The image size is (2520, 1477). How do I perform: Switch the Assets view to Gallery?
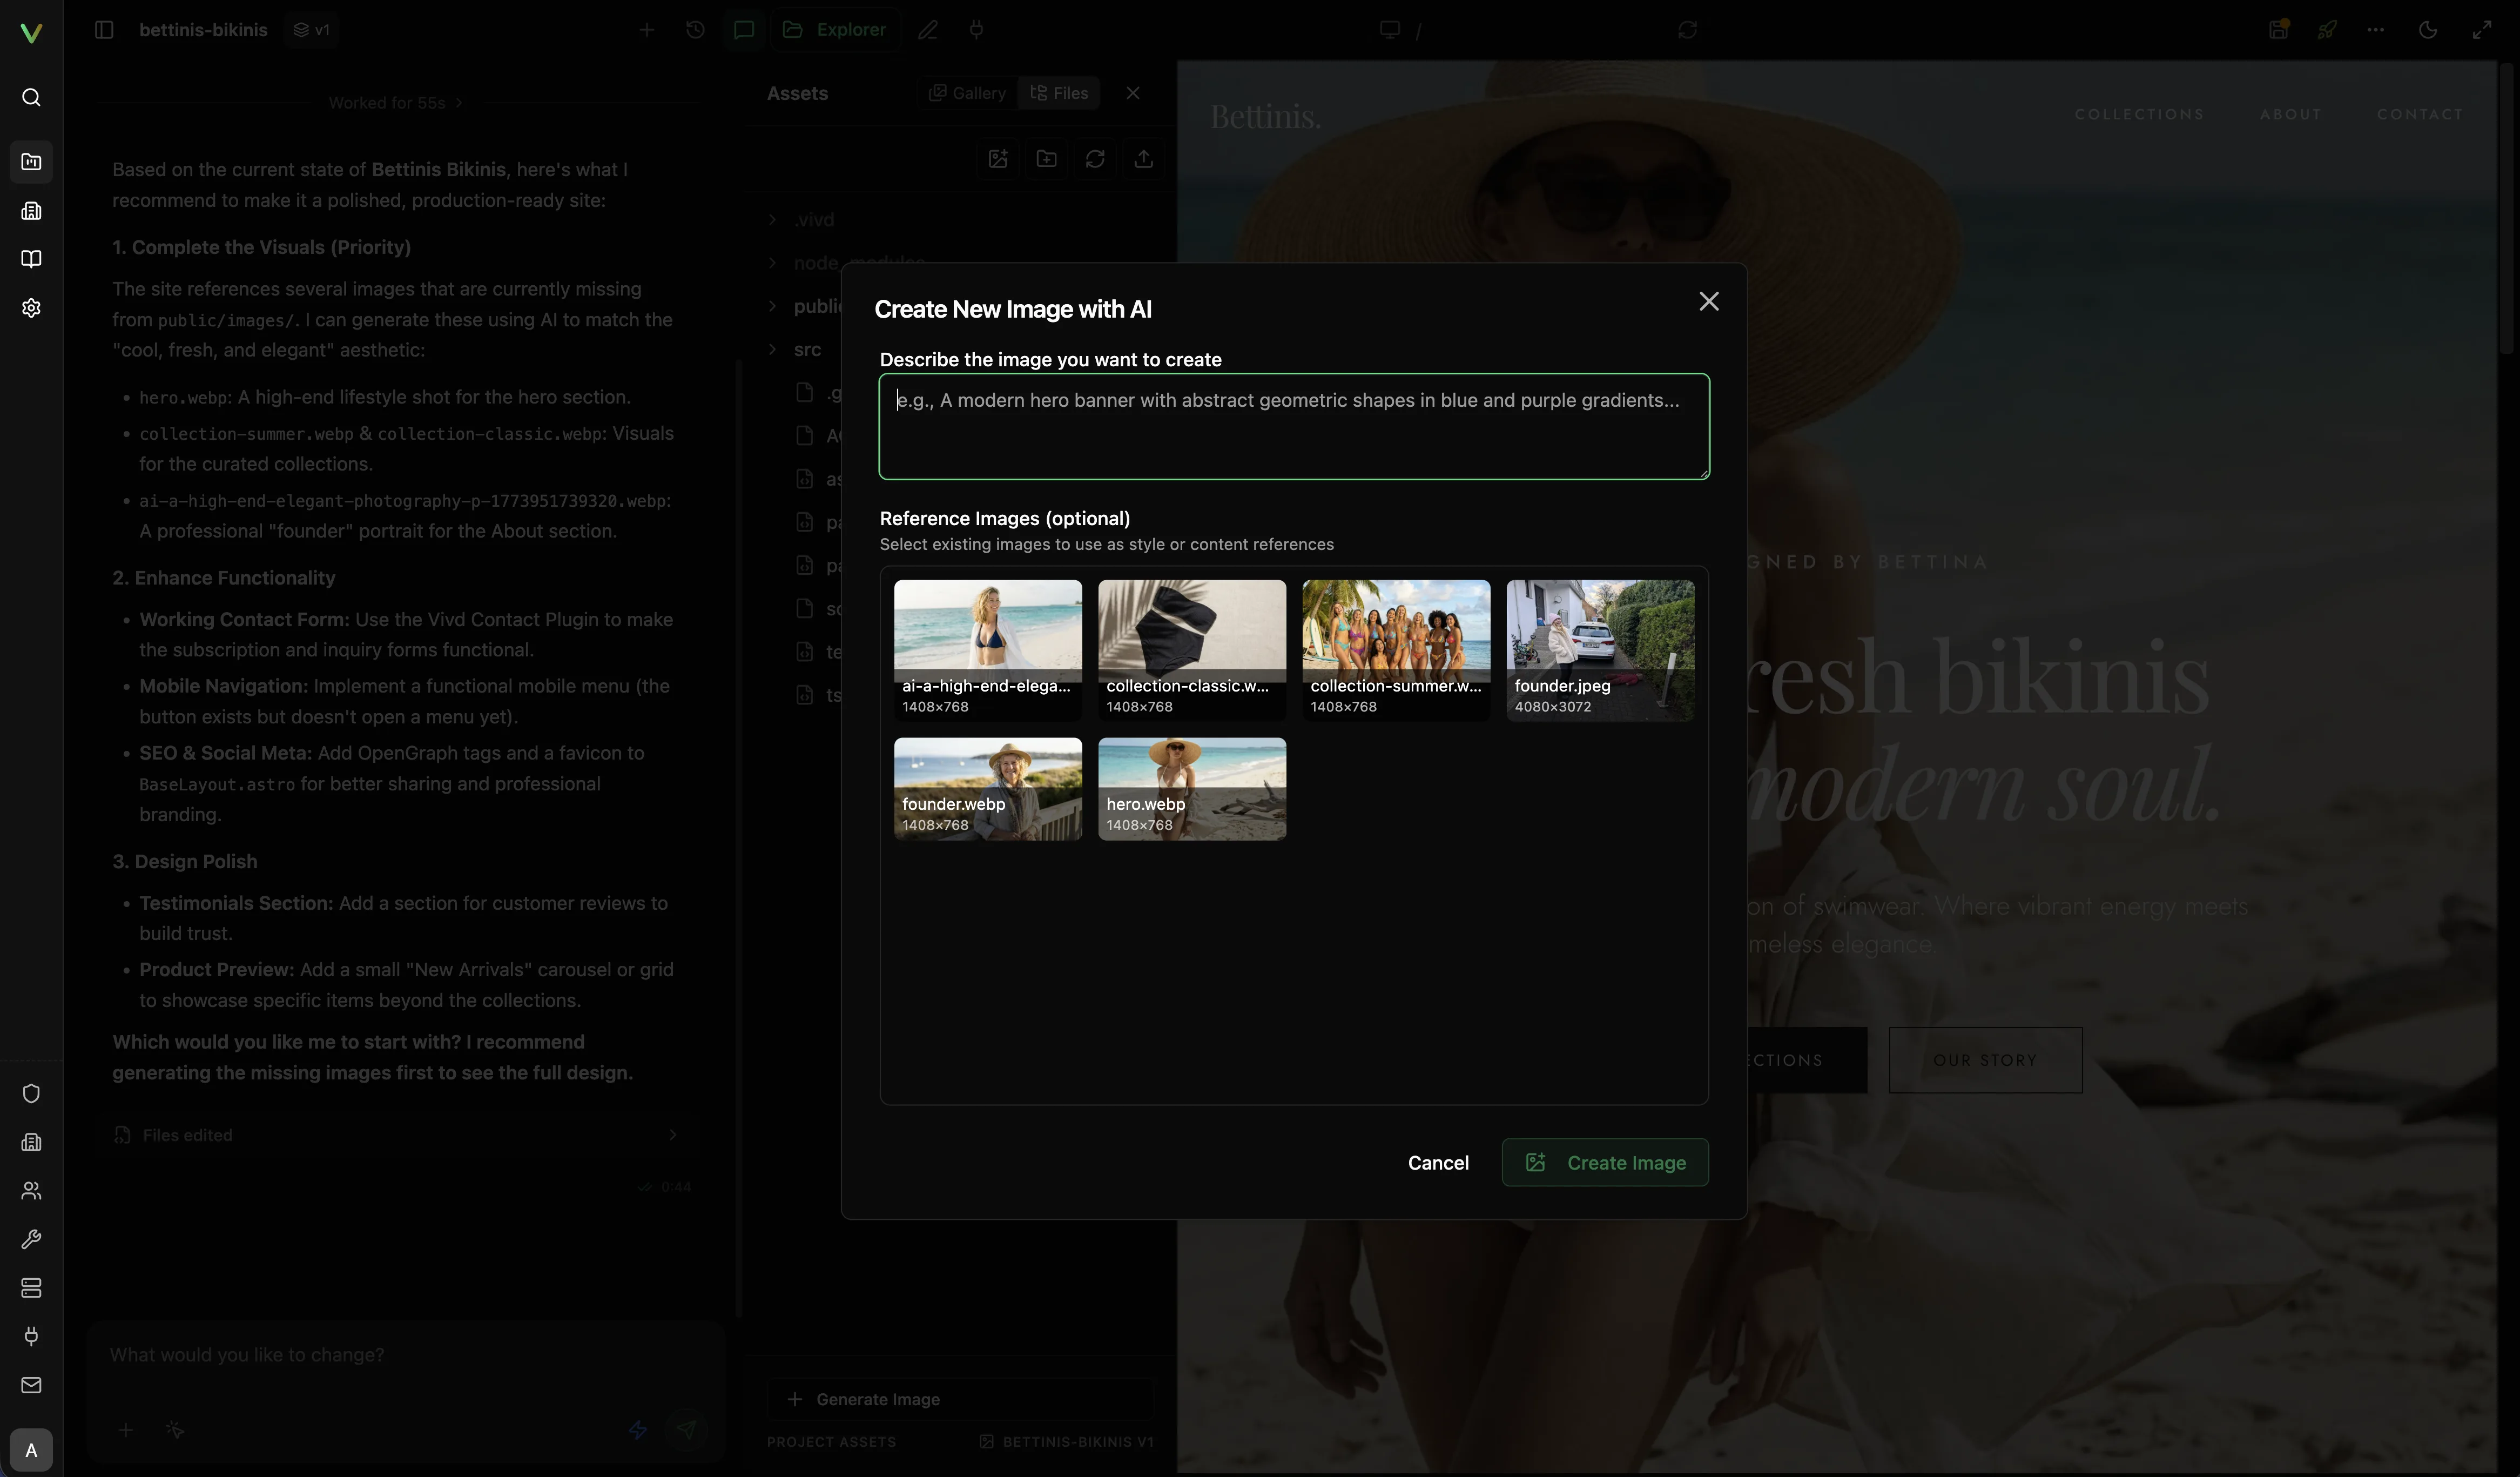(x=965, y=92)
